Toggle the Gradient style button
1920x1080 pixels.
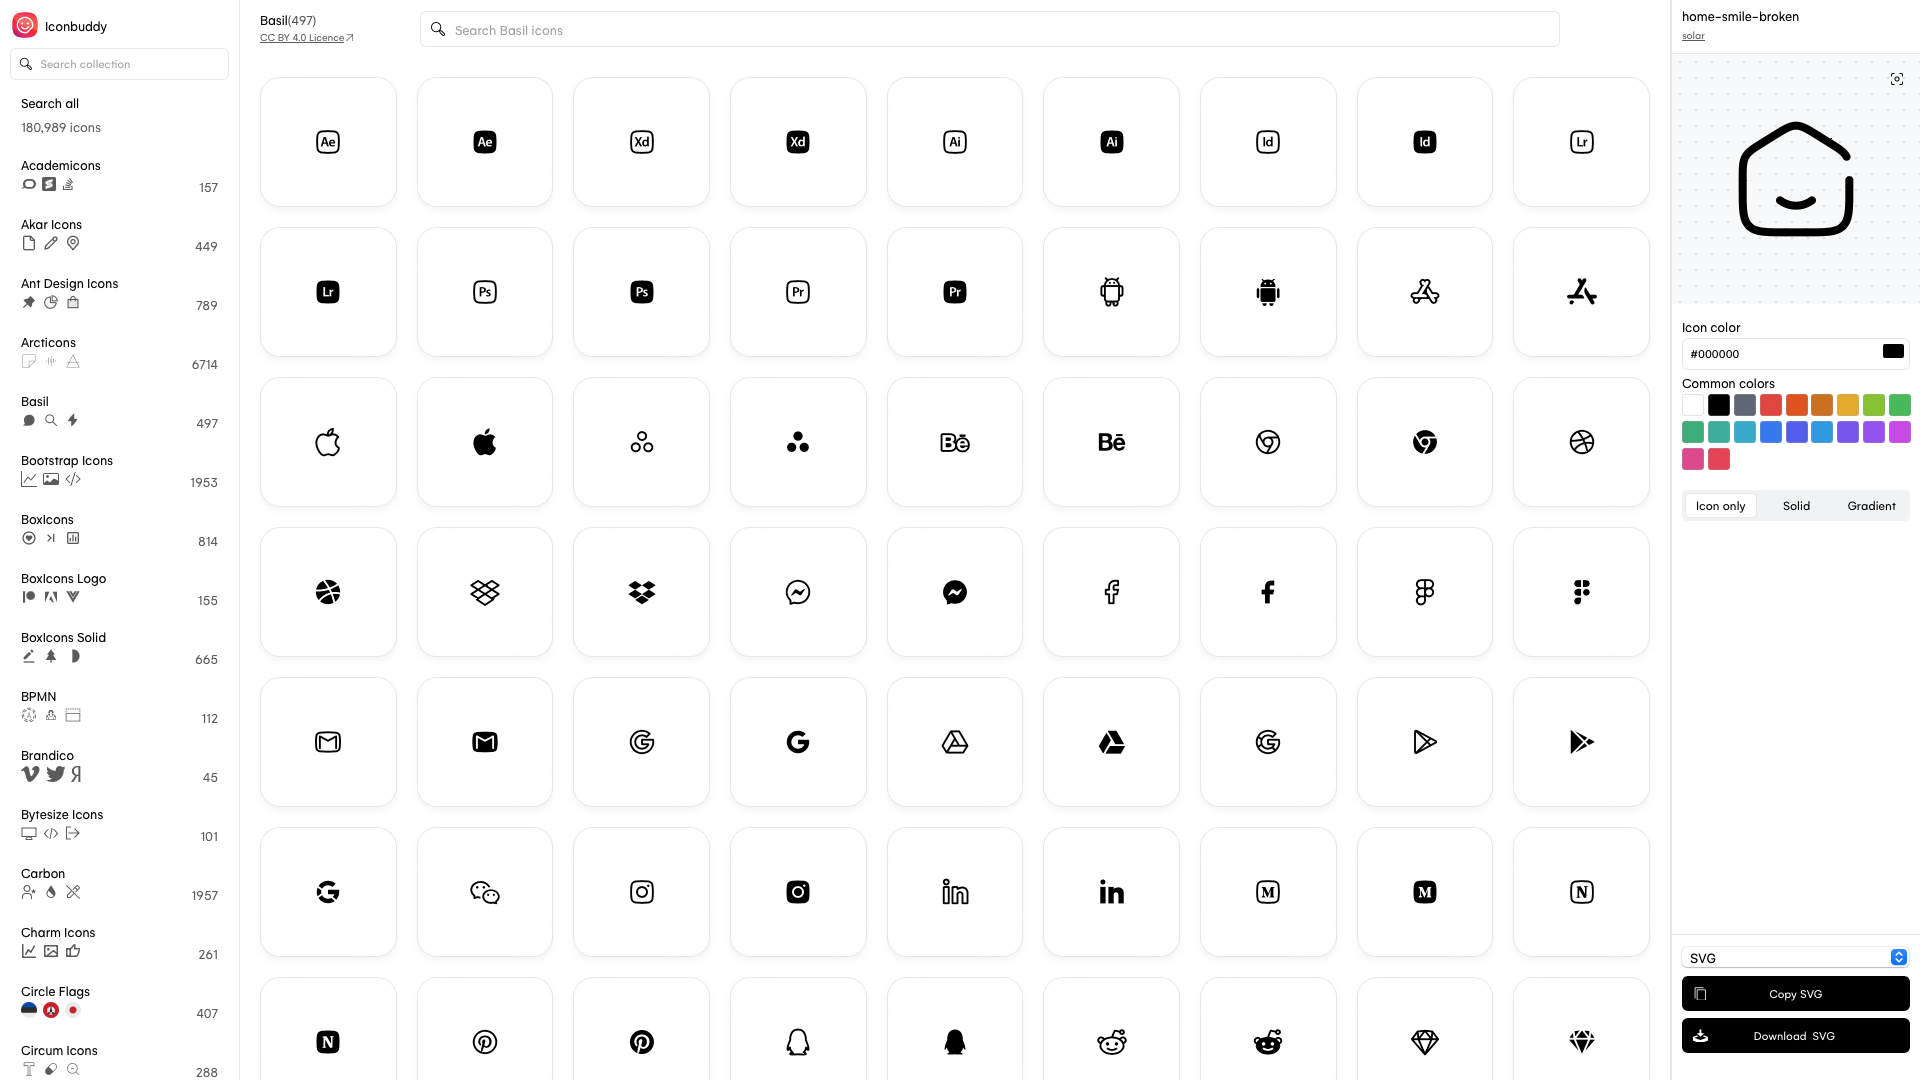pos(1871,505)
